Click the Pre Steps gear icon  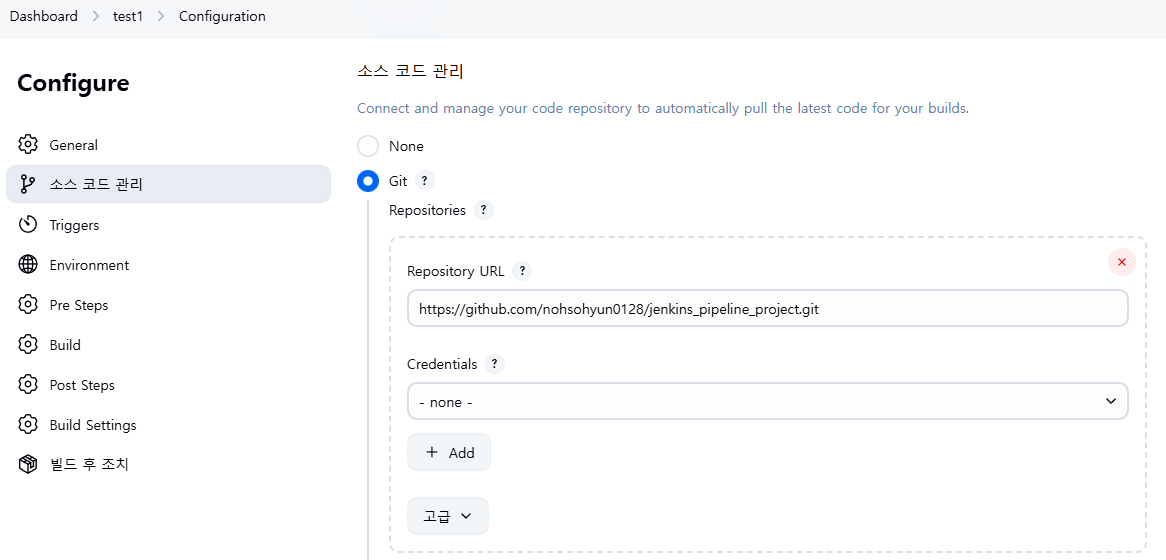28,305
